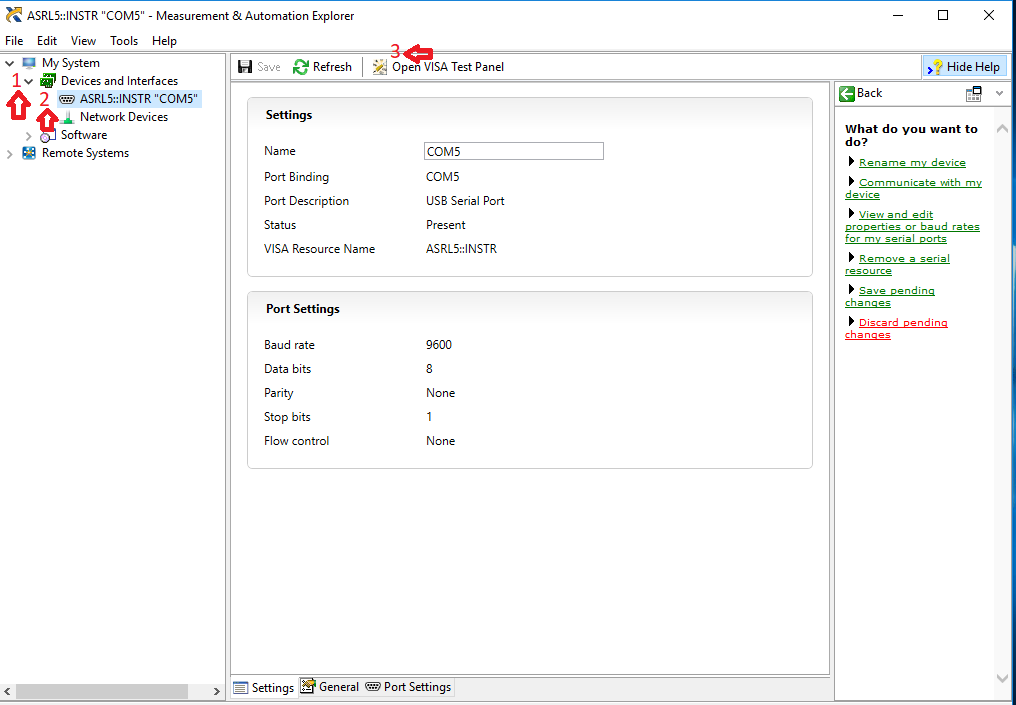Click the tree scrollbar left arrow

pos(6,691)
